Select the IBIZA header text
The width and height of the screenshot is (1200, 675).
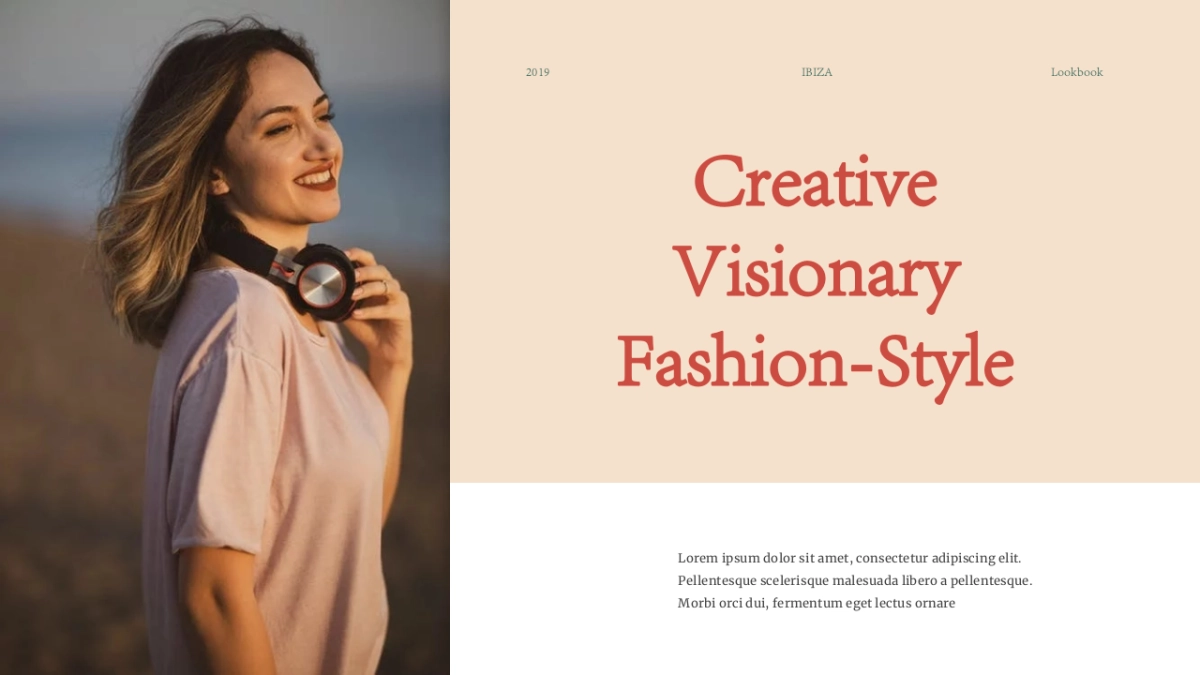(x=817, y=72)
